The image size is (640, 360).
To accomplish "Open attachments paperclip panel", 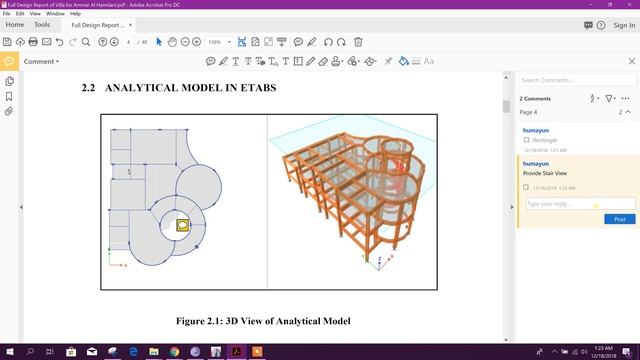I will pos(9,111).
